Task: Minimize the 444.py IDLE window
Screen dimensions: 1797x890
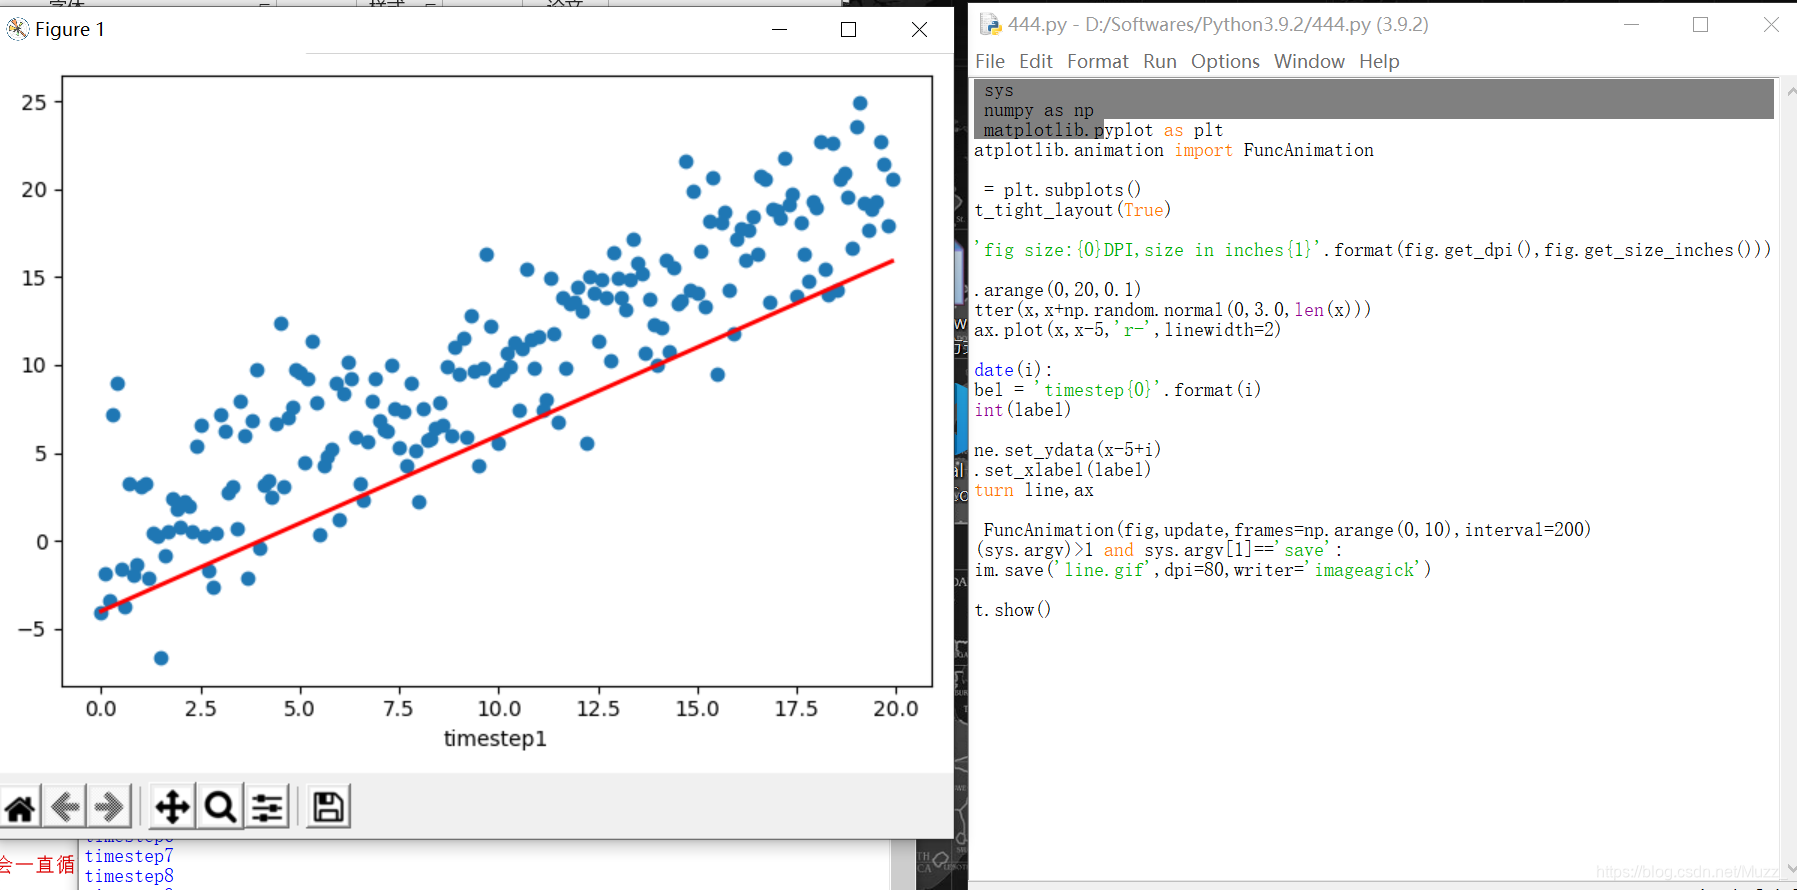Action: coord(1631,24)
